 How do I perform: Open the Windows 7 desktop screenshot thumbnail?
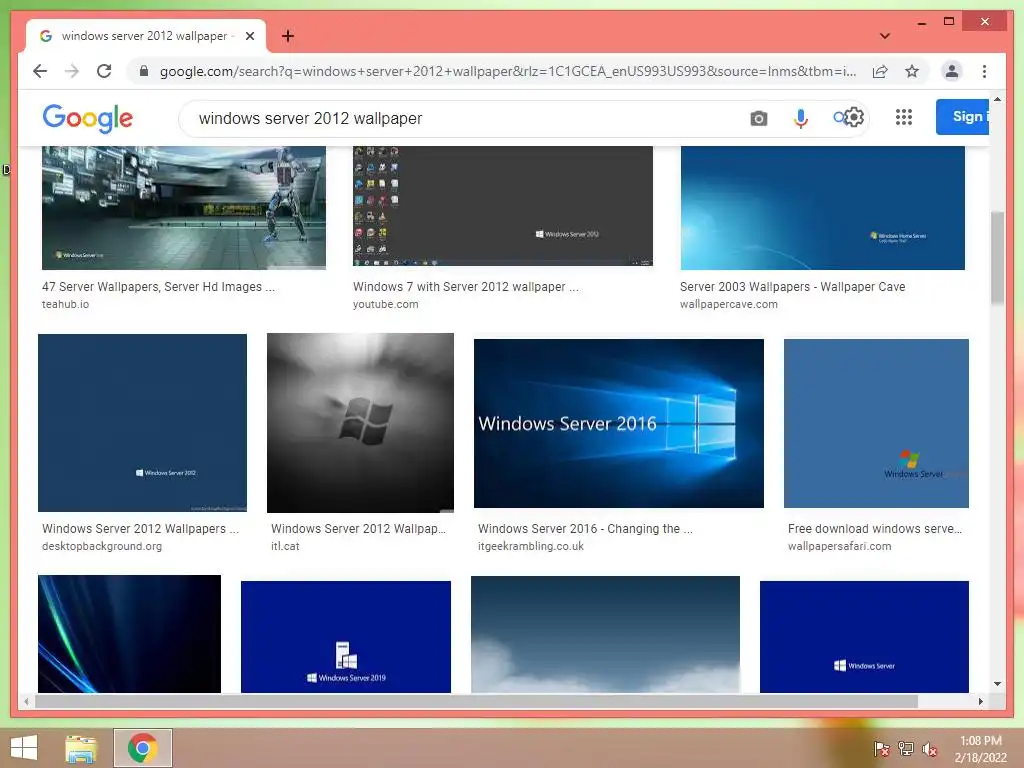(x=503, y=206)
